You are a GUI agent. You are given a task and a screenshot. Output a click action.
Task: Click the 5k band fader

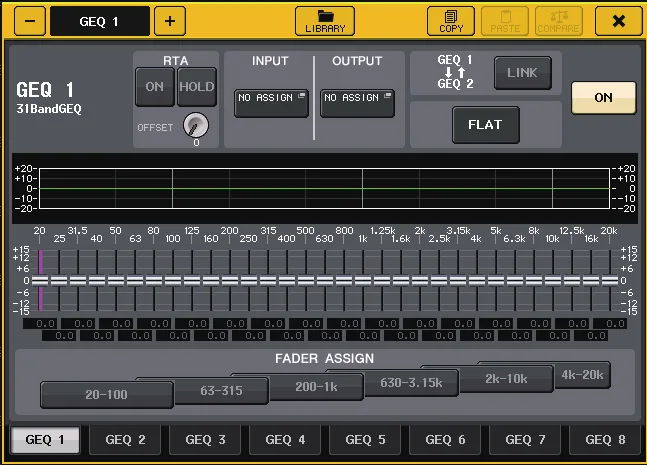point(496,281)
